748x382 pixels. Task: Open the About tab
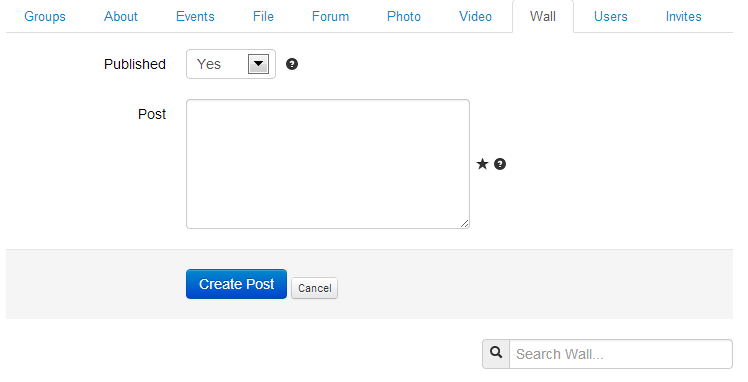[x=121, y=17]
